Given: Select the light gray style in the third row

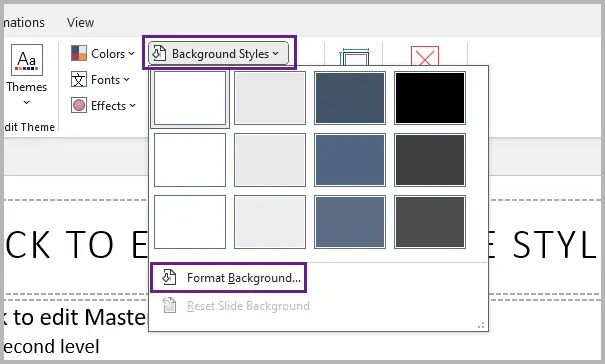Looking at the screenshot, I should 270,222.
